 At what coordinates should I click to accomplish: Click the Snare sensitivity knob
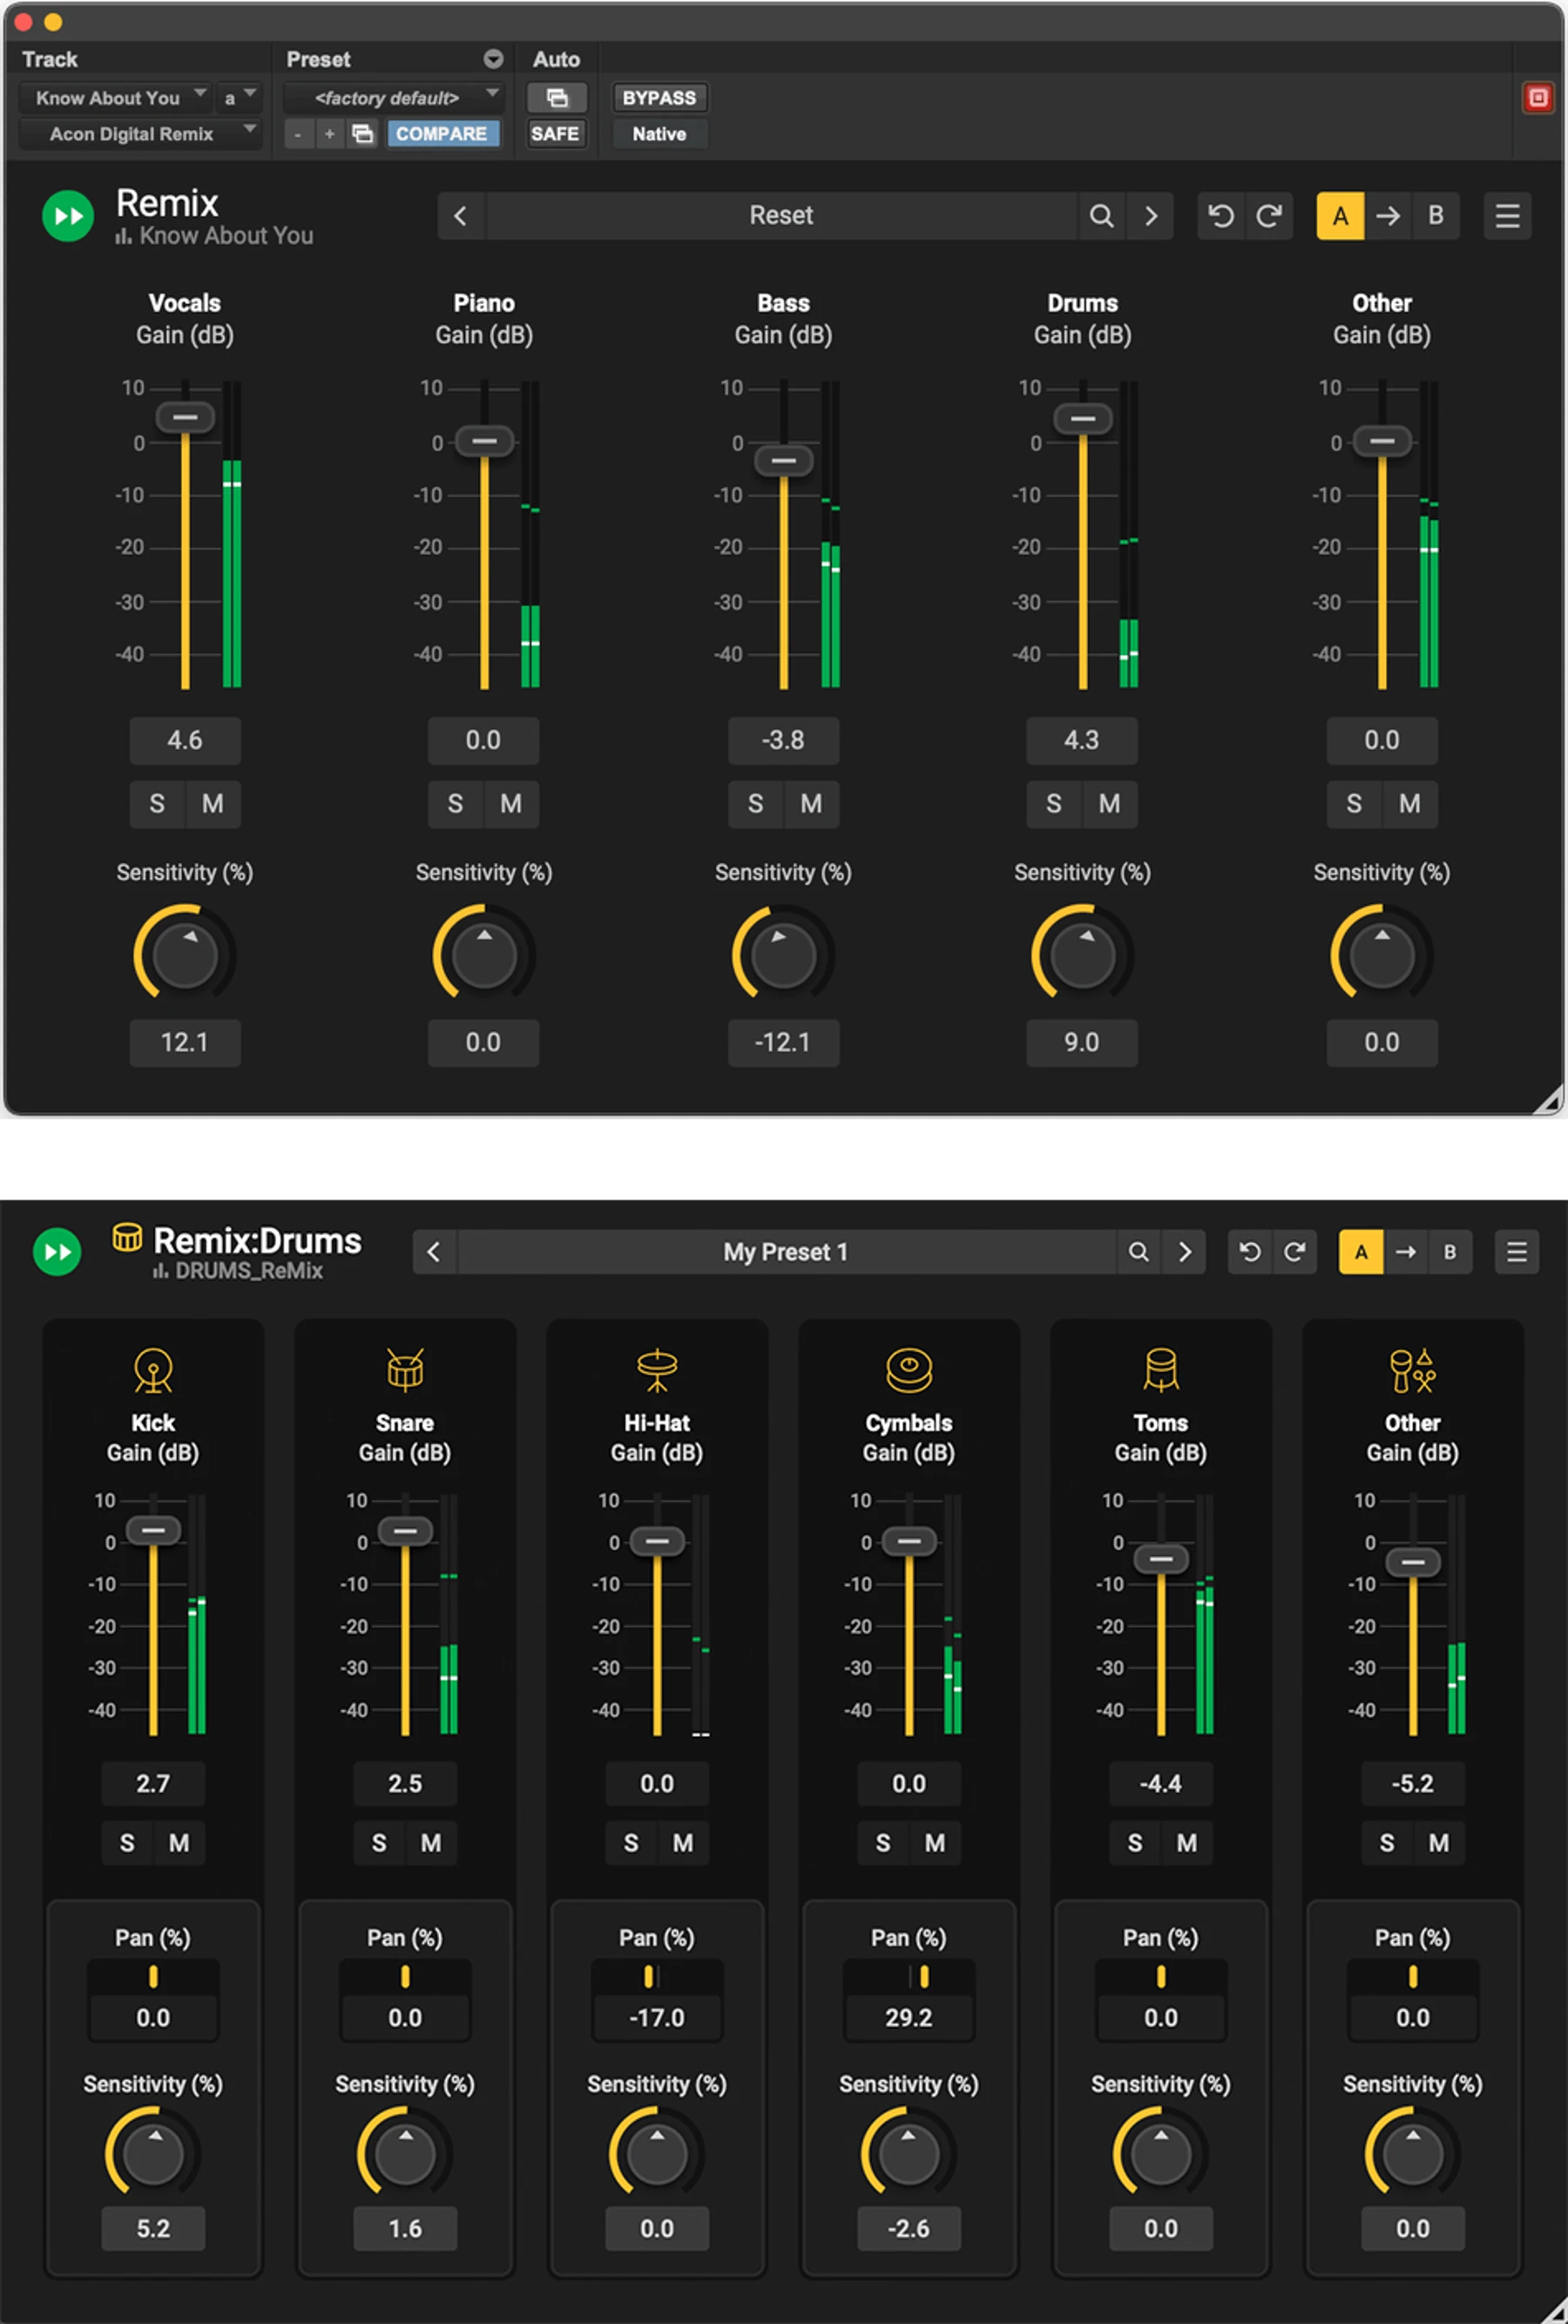(x=405, y=2153)
